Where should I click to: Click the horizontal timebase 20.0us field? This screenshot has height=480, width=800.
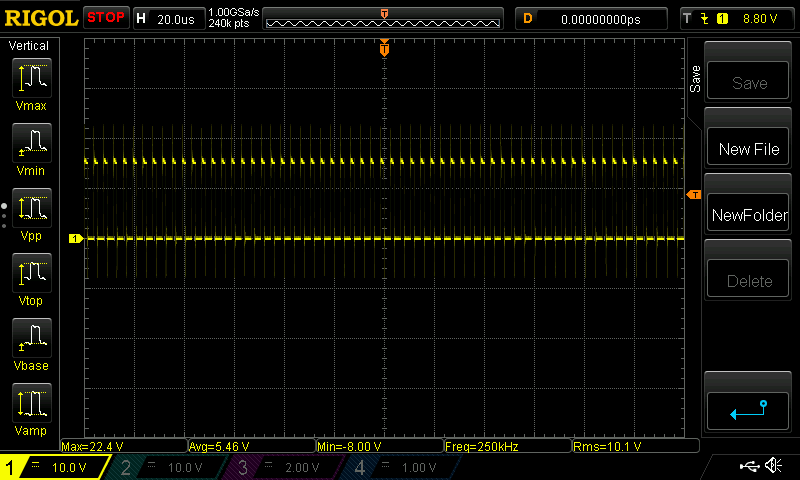(x=169, y=19)
